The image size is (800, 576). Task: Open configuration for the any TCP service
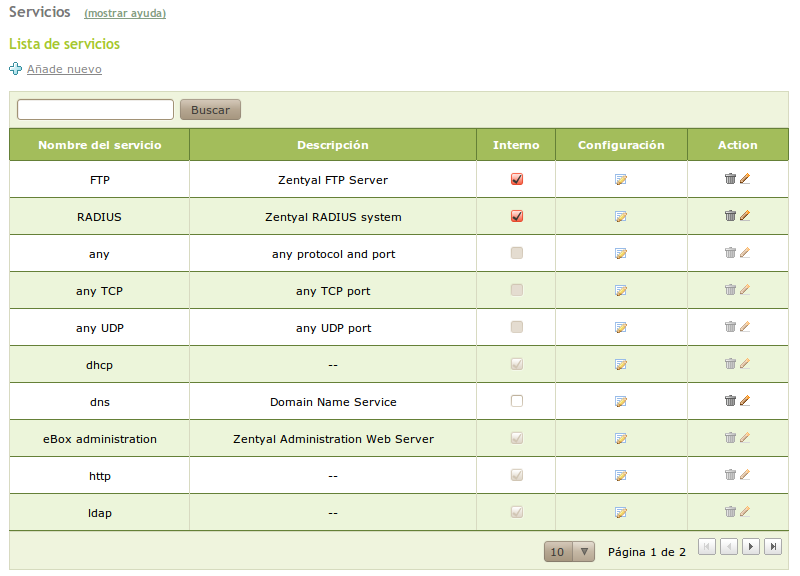point(621,291)
